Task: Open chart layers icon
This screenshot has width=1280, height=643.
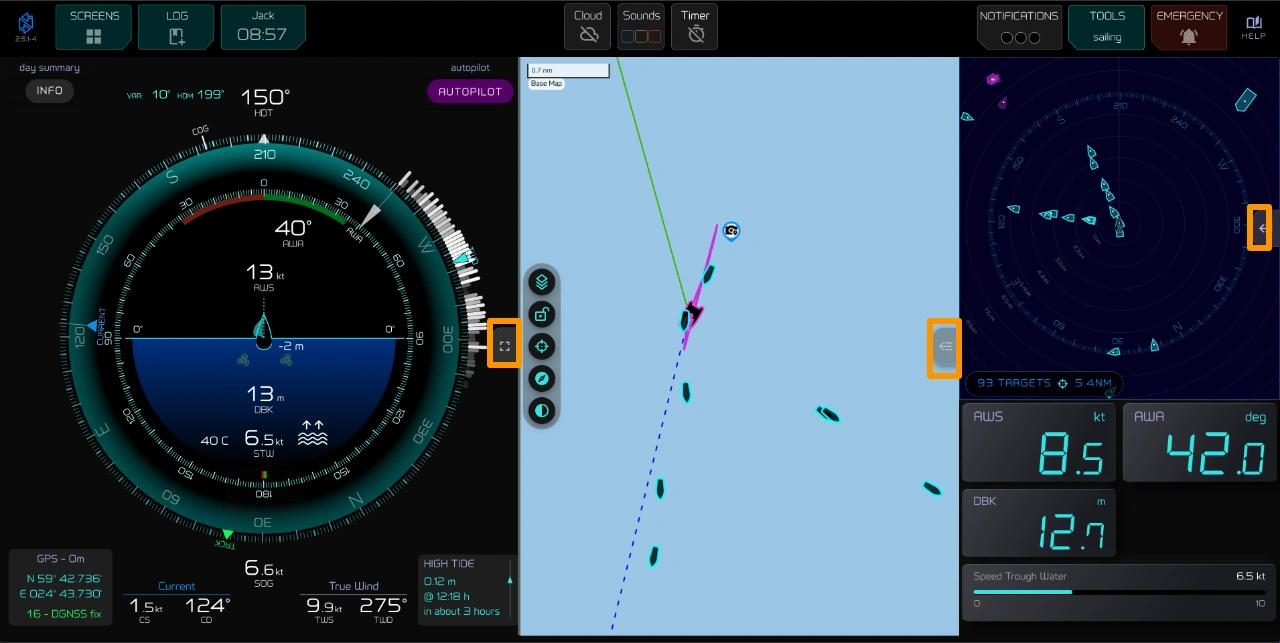Action: 542,282
